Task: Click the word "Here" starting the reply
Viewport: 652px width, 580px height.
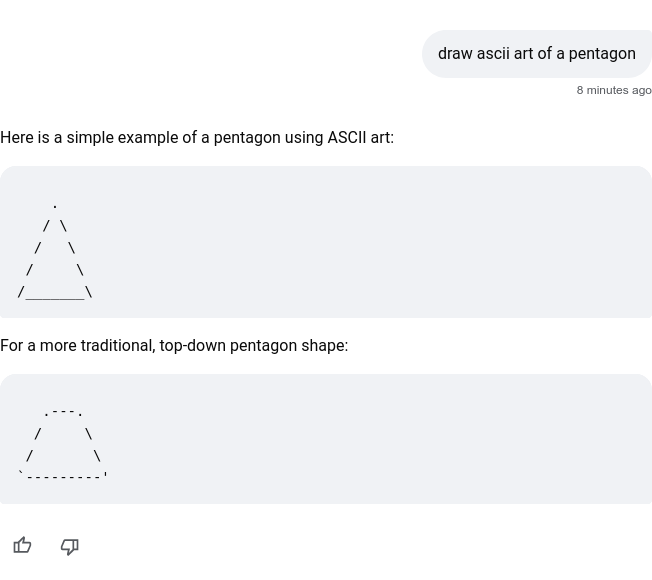Action: point(17,138)
